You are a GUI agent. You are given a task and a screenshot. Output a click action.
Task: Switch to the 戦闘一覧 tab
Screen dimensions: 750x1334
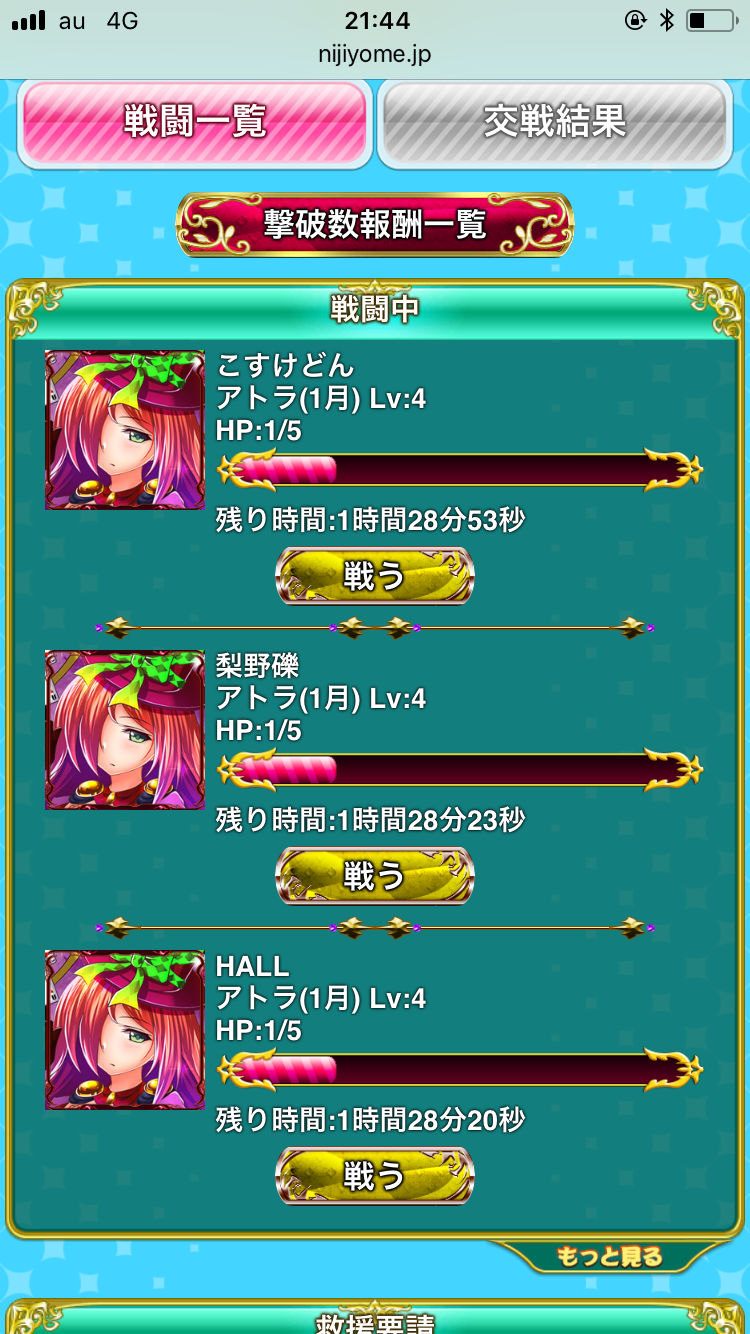click(195, 123)
